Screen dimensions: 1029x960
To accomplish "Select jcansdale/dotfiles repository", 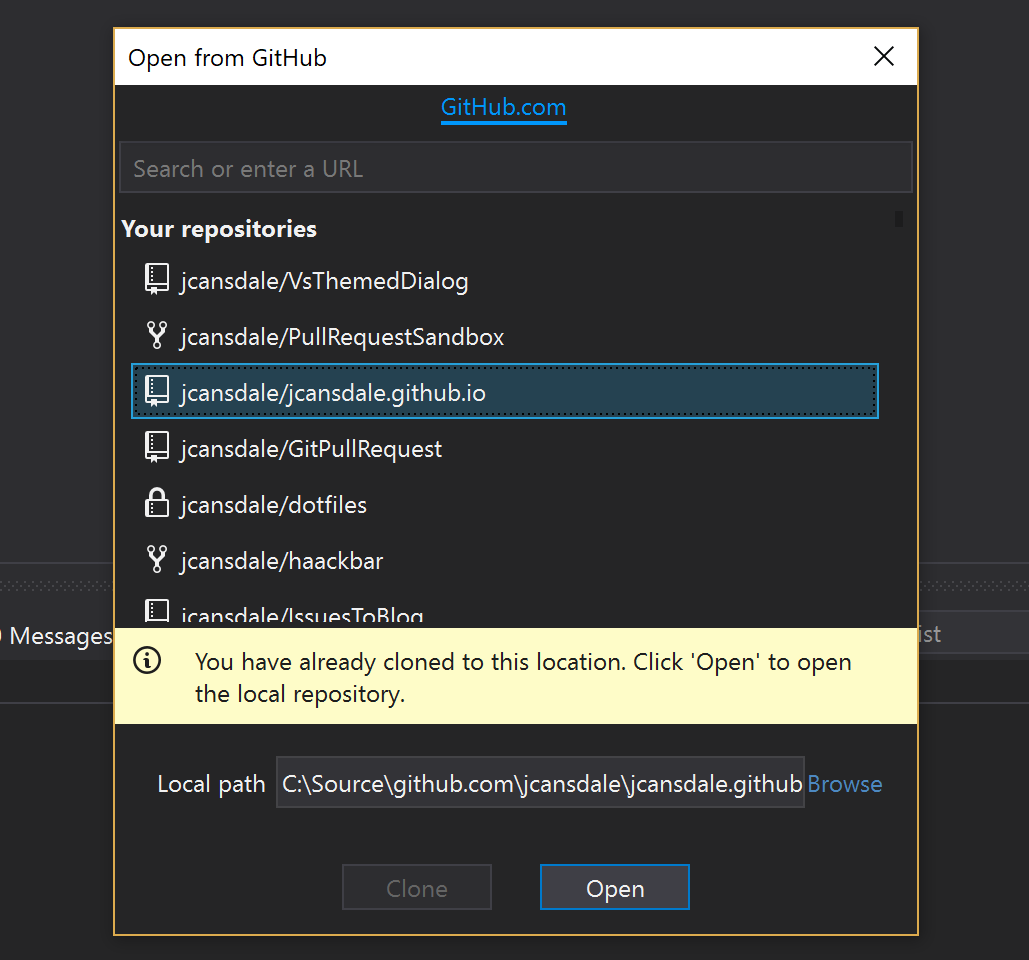I will click(505, 503).
